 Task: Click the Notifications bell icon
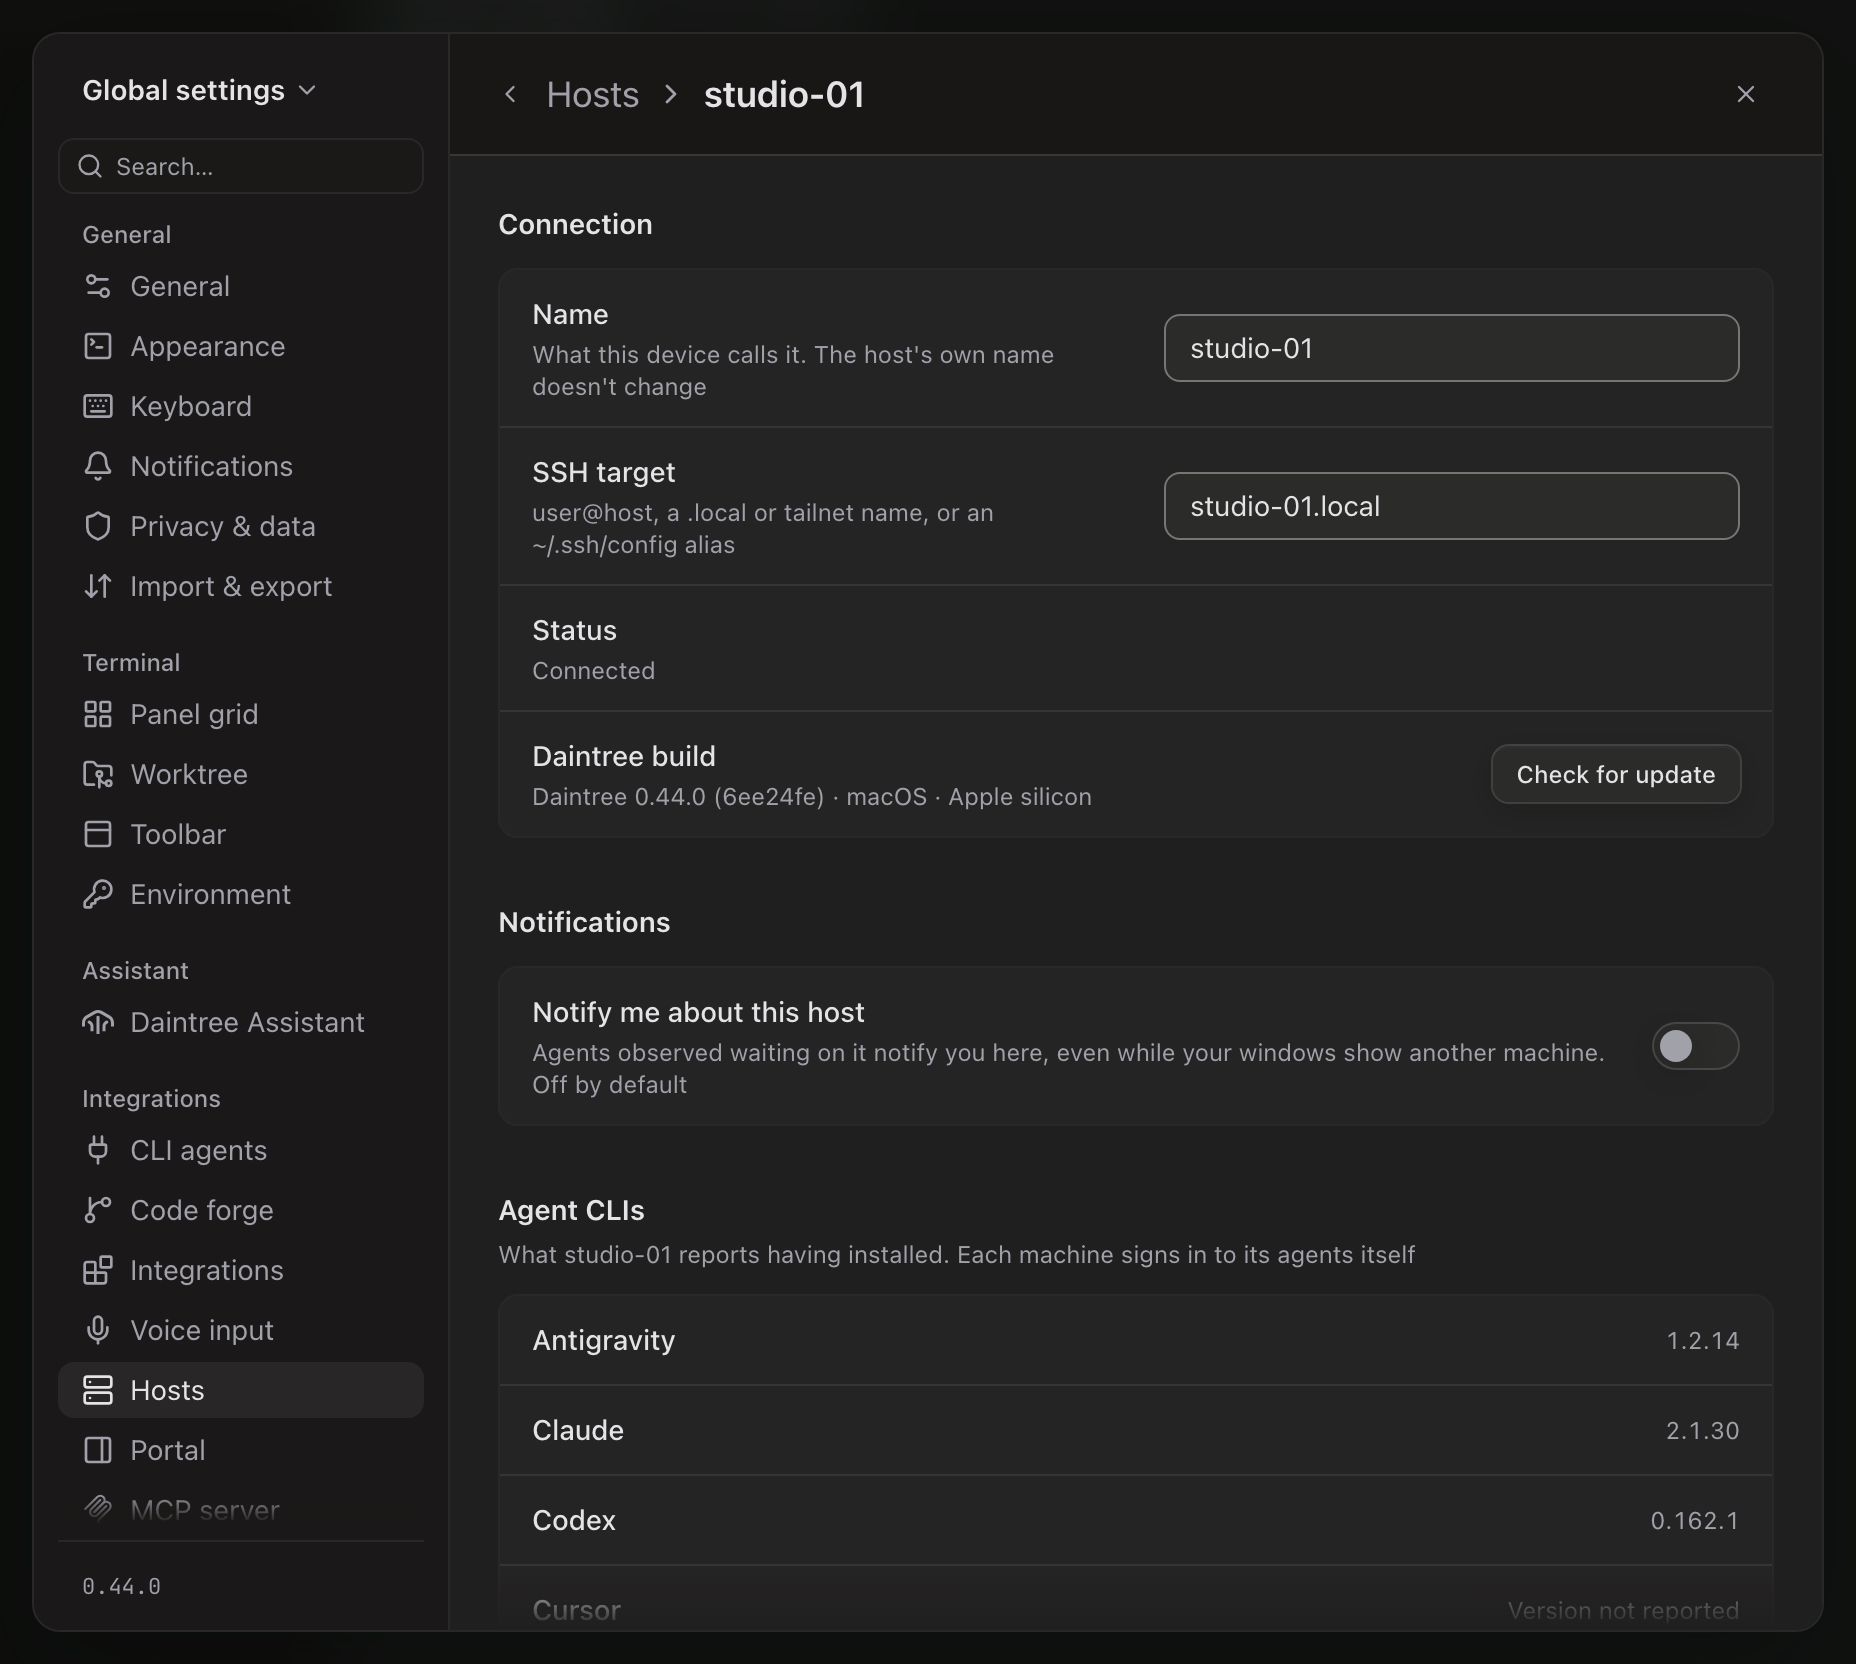(97, 466)
